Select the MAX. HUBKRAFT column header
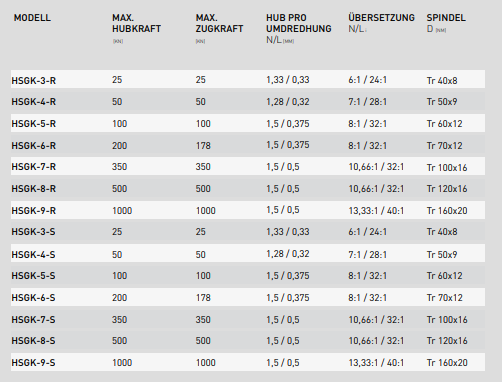 click(x=136, y=23)
